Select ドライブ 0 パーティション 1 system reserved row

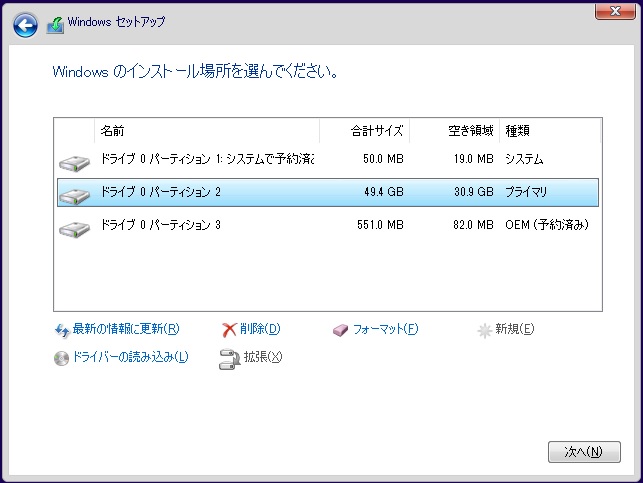click(328, 159)
